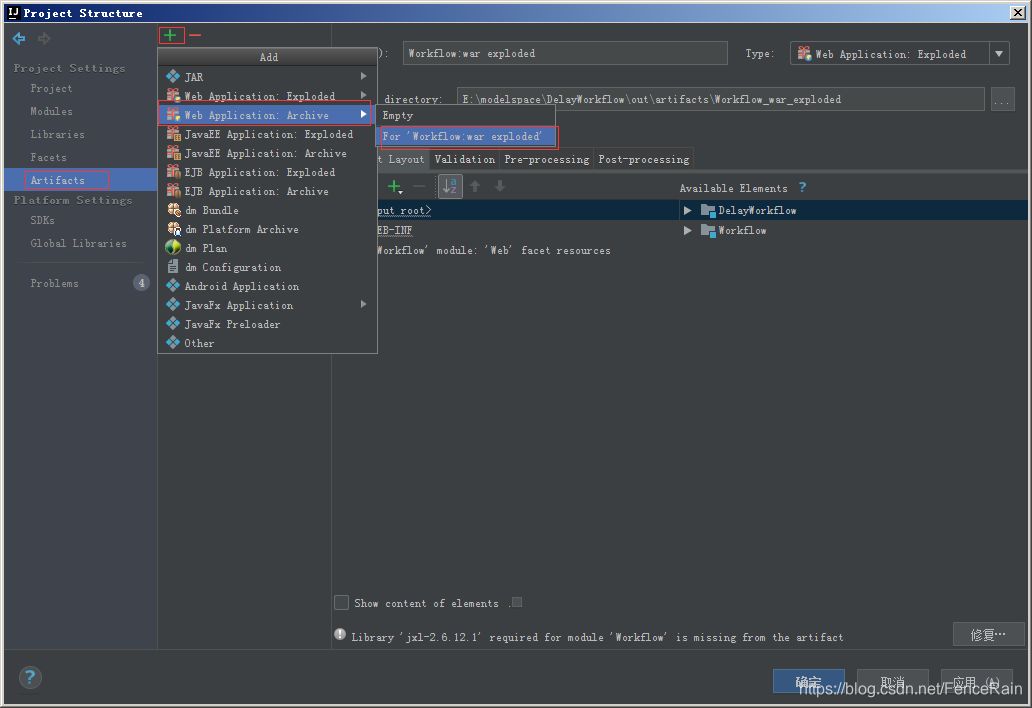Click the EJB Application: Archive gift icon
The width and height of the screenshot is (1032, 708).
173,191
